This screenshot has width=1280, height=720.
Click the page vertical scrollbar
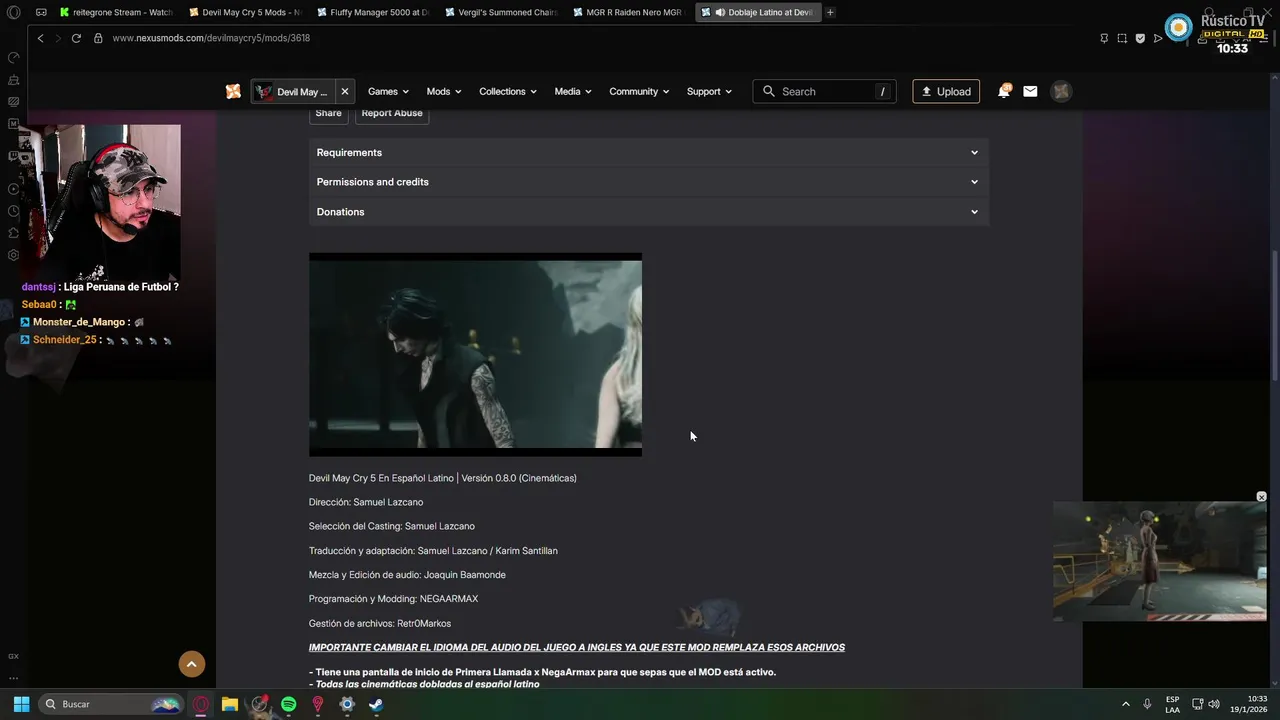(x=1274, y=313)
